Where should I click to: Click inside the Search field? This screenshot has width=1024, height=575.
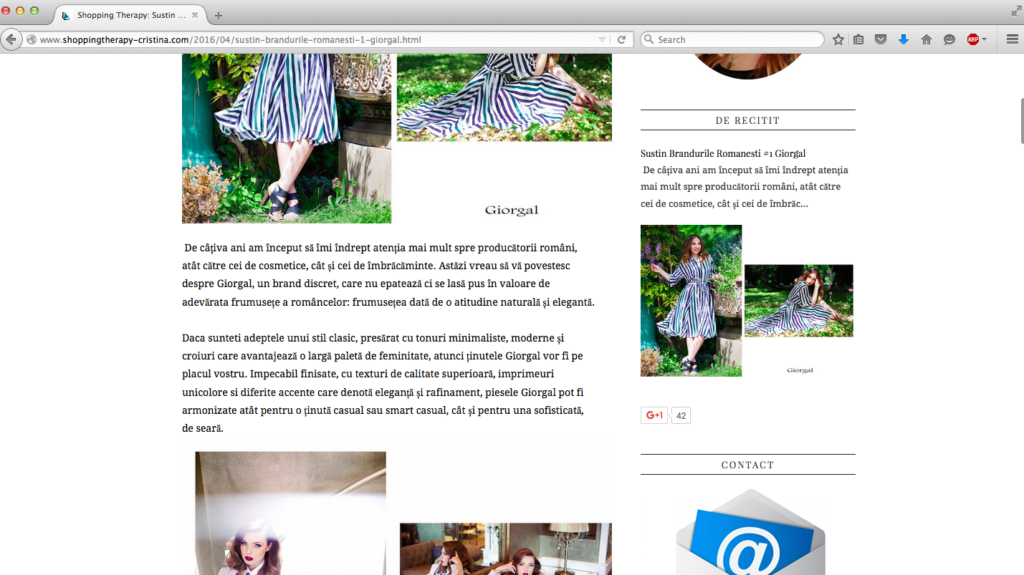tap(735, 40)
